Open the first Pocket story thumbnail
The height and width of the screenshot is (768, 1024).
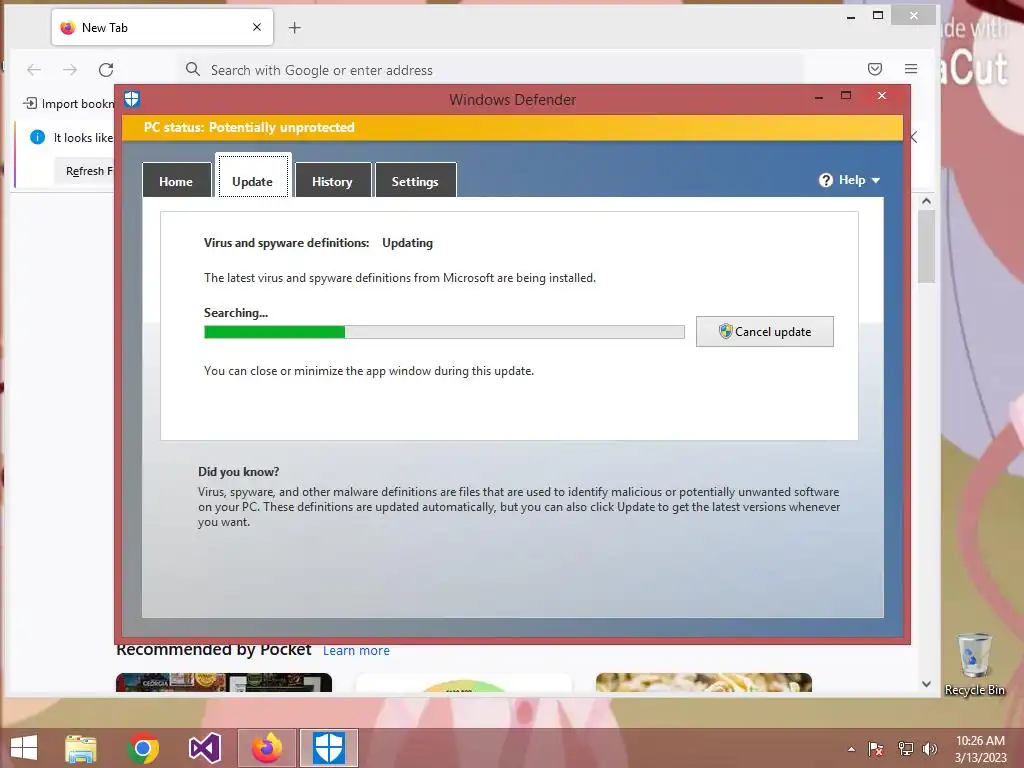point(224,682)
